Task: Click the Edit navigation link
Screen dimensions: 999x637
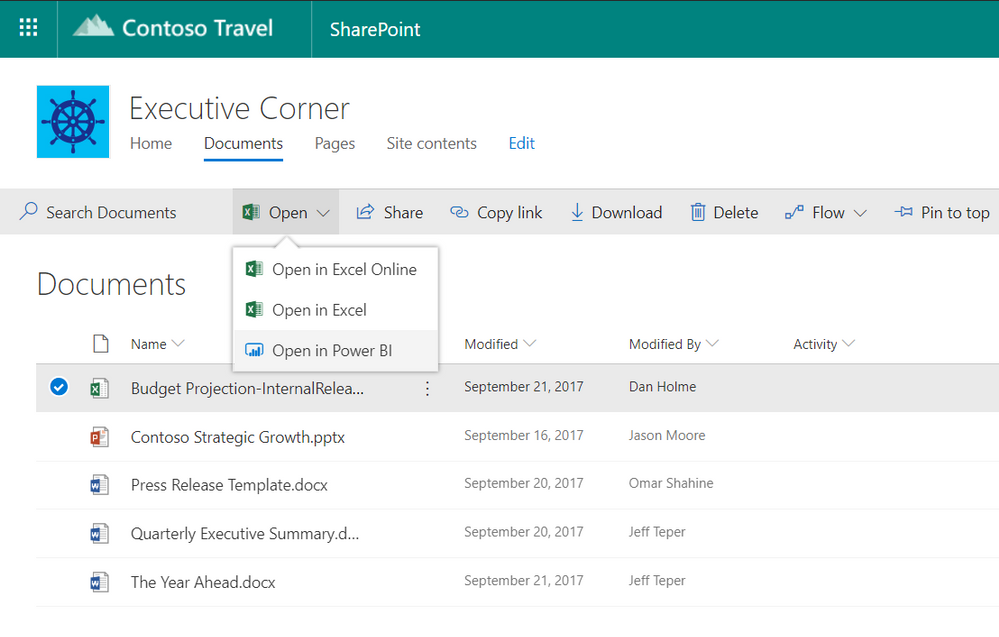Action: coord(521,143)
